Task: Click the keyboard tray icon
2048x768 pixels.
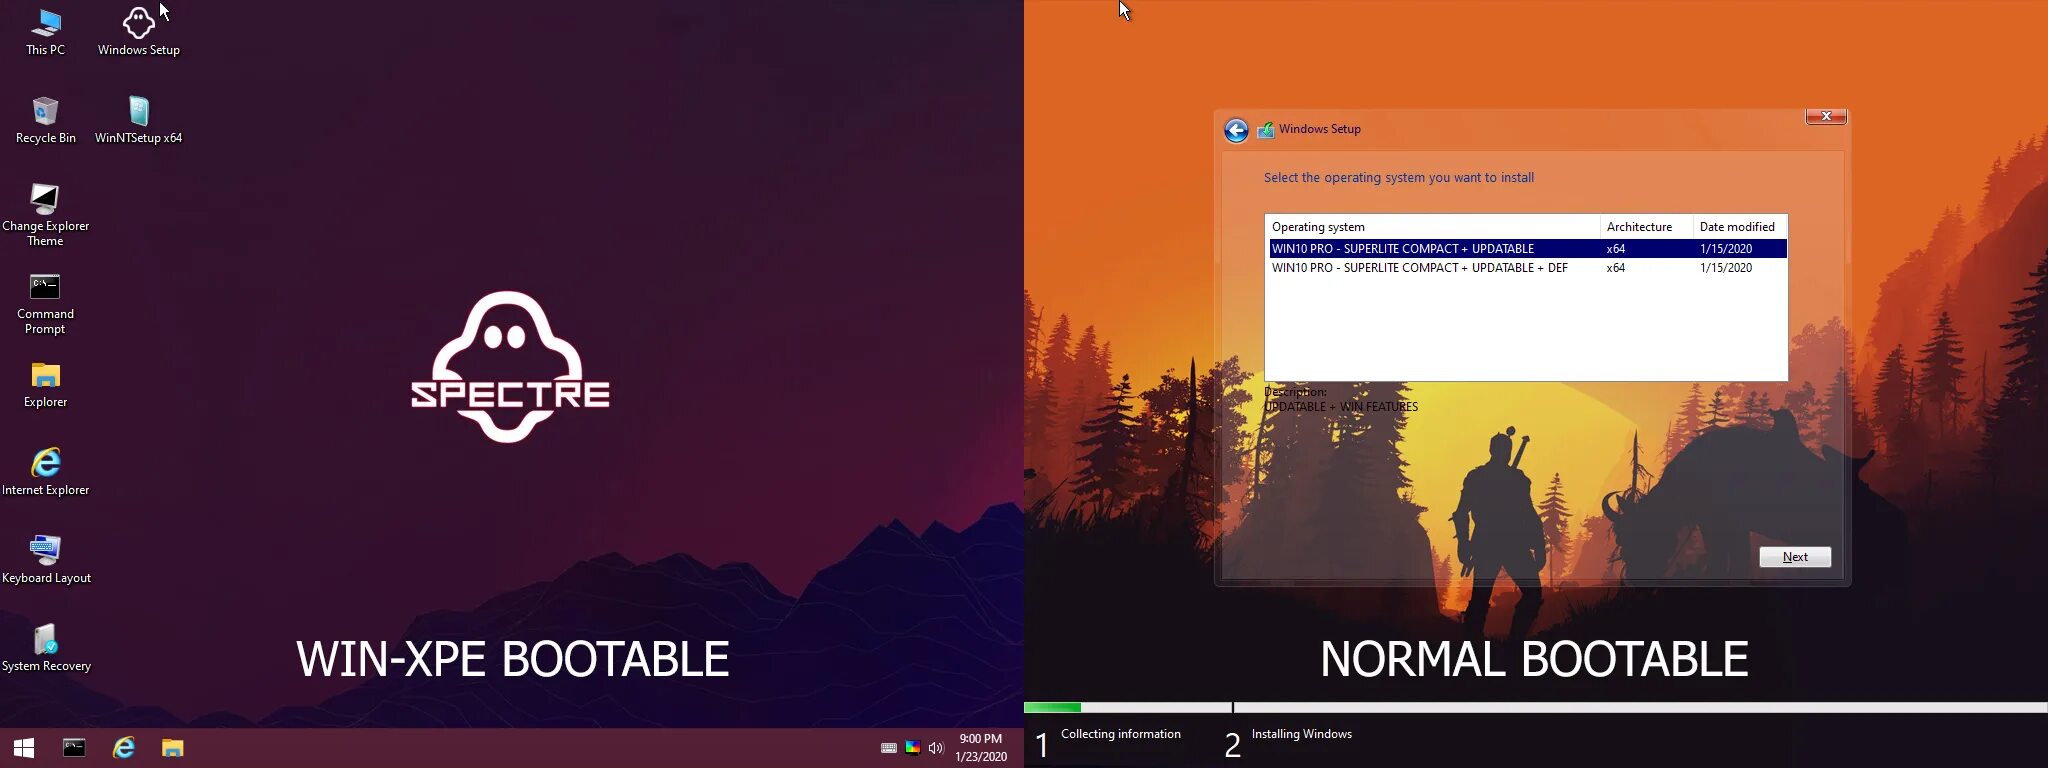Action: point(889,748)
